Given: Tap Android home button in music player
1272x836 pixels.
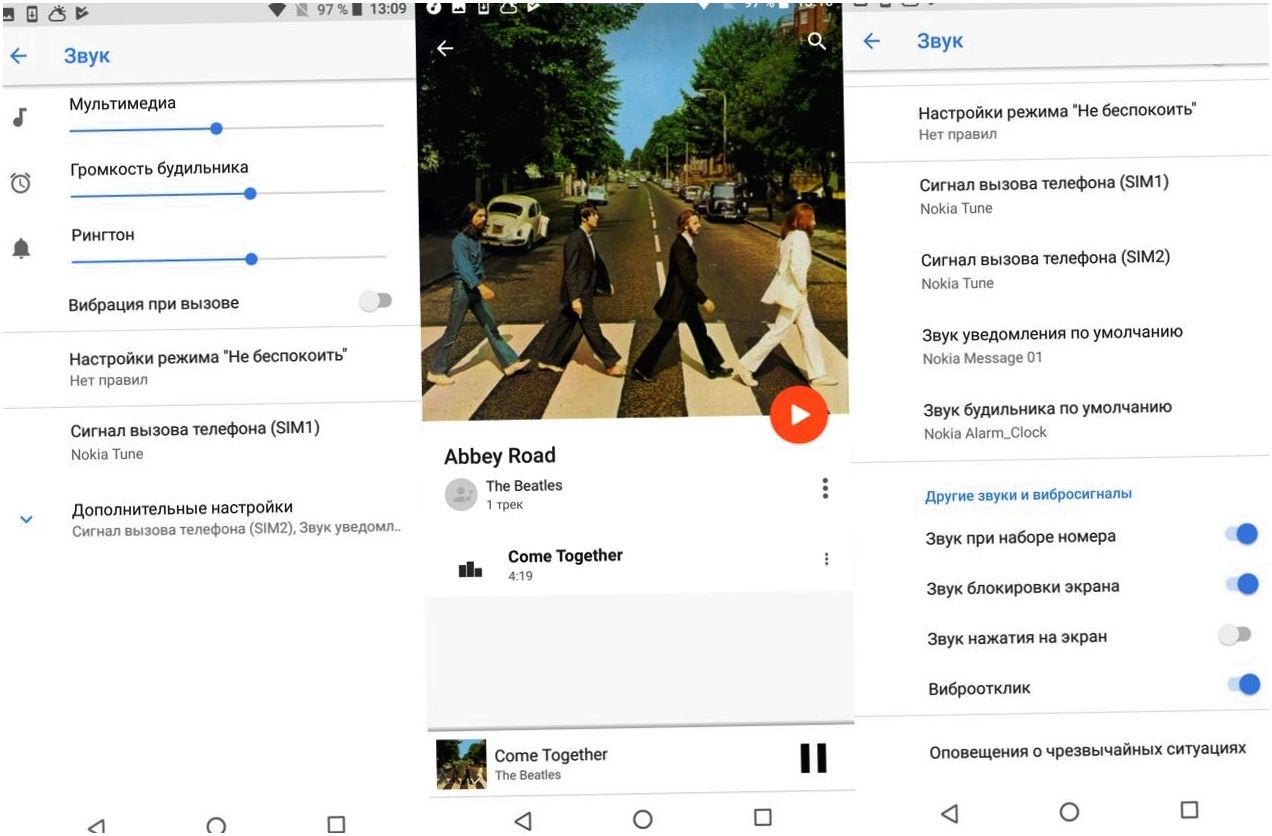Looking at the screenshot, I should [643, 819].
